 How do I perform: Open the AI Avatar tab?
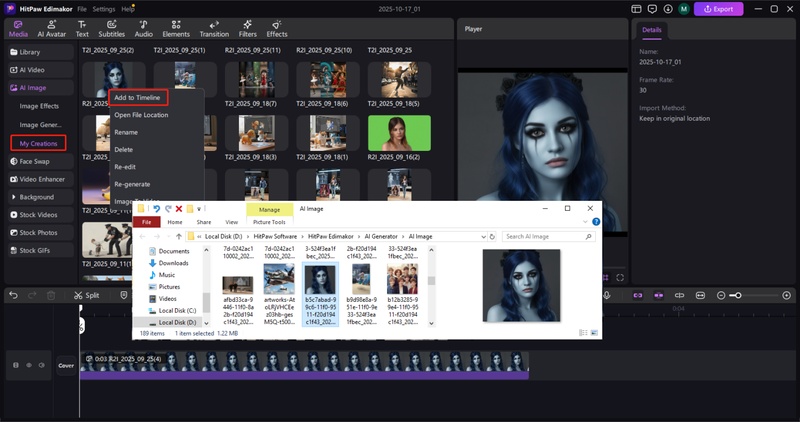click(x=52, y=28)
